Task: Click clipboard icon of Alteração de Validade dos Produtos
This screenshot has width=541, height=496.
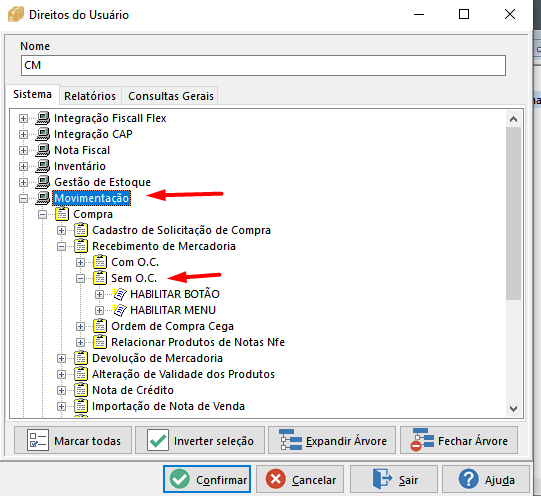Action: (x=81, y=374)
